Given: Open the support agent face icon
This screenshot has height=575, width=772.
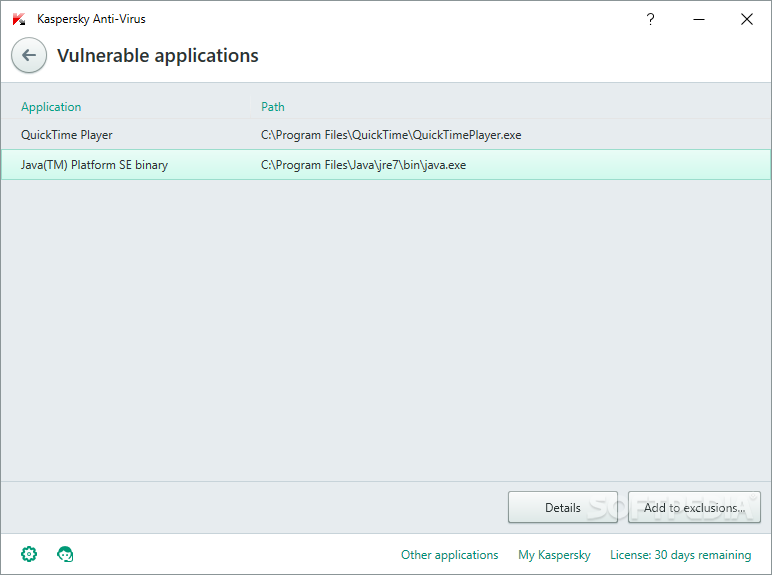Looking at the screenshot, I should [x=65, y=554].
